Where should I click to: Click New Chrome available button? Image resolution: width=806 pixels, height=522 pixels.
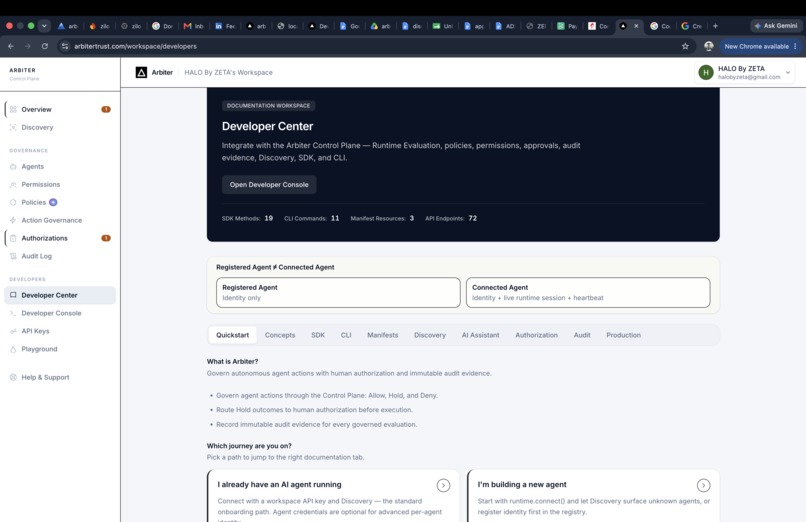(760, 46)
